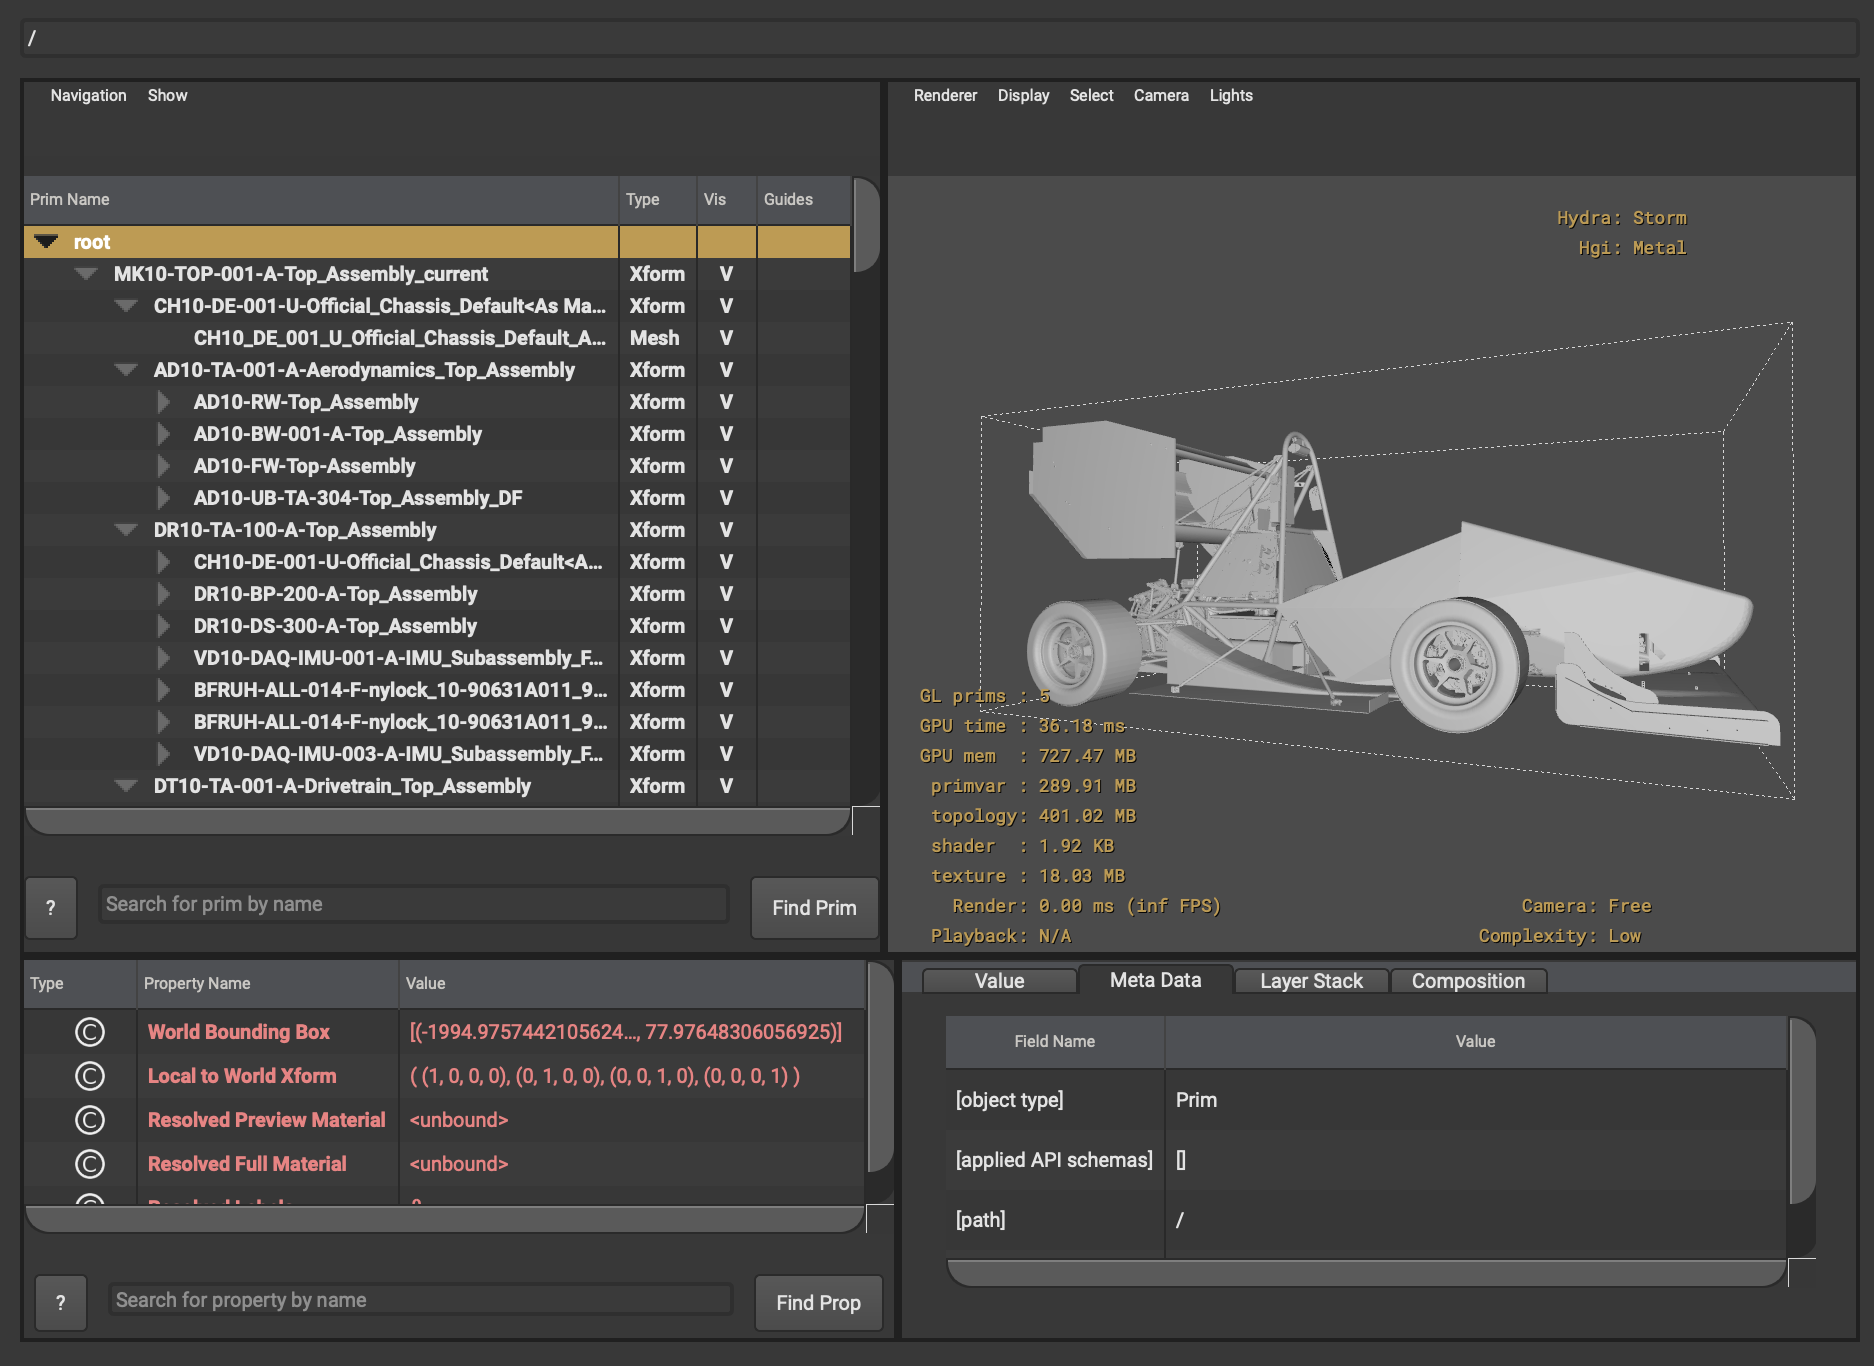Open the property search help question-mark button
The image size is (1874, 1366).
(x=61, y=1303)
